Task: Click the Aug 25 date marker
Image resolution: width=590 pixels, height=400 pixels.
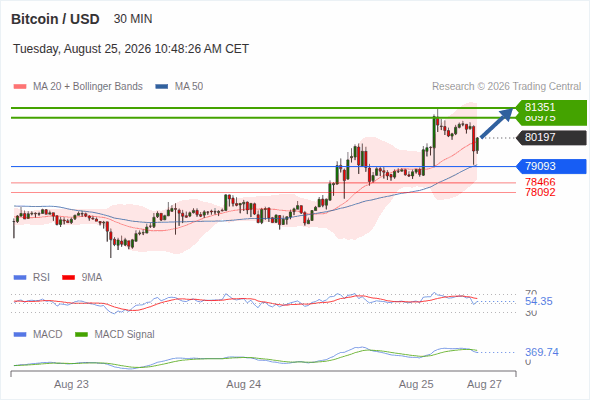Action: 416,384
